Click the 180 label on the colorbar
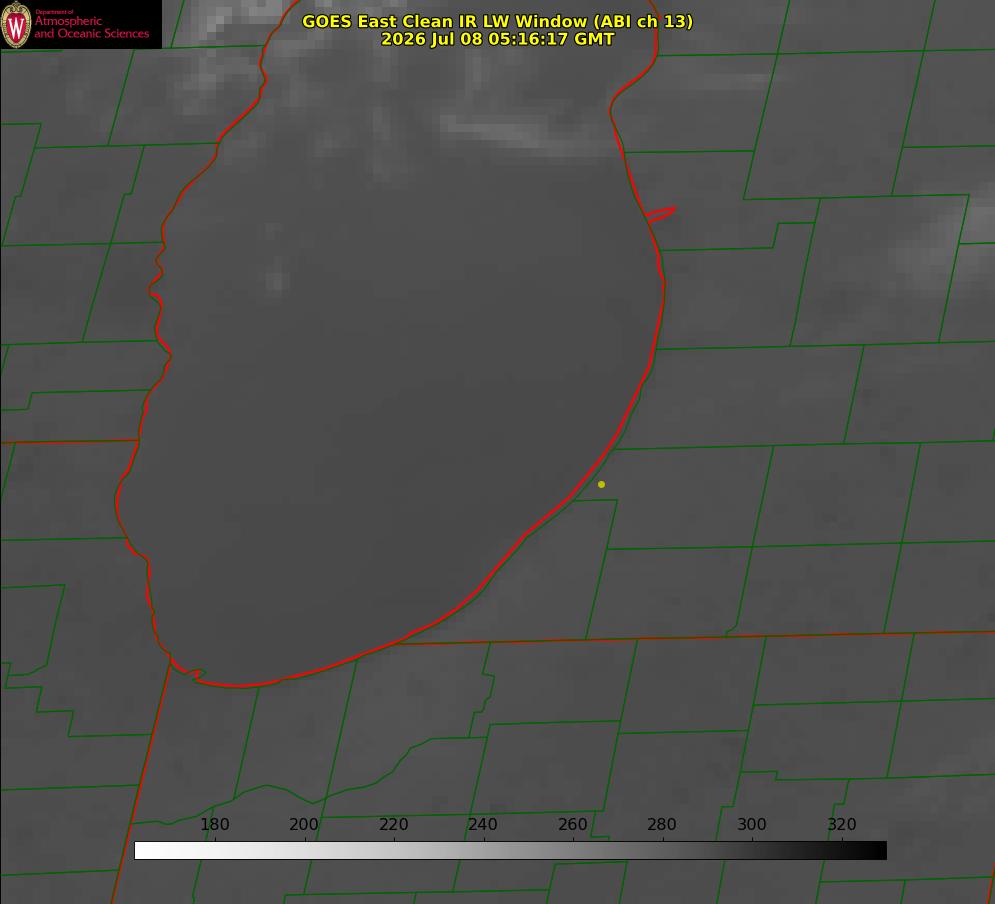Image resolution: width=995 pixels, height=904 pixels. [214, 824]
